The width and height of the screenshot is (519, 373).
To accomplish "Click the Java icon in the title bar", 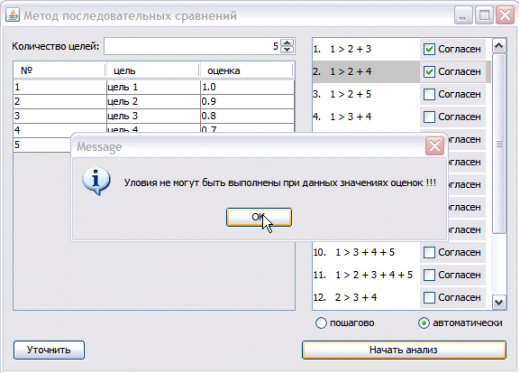I will point(13,15).
